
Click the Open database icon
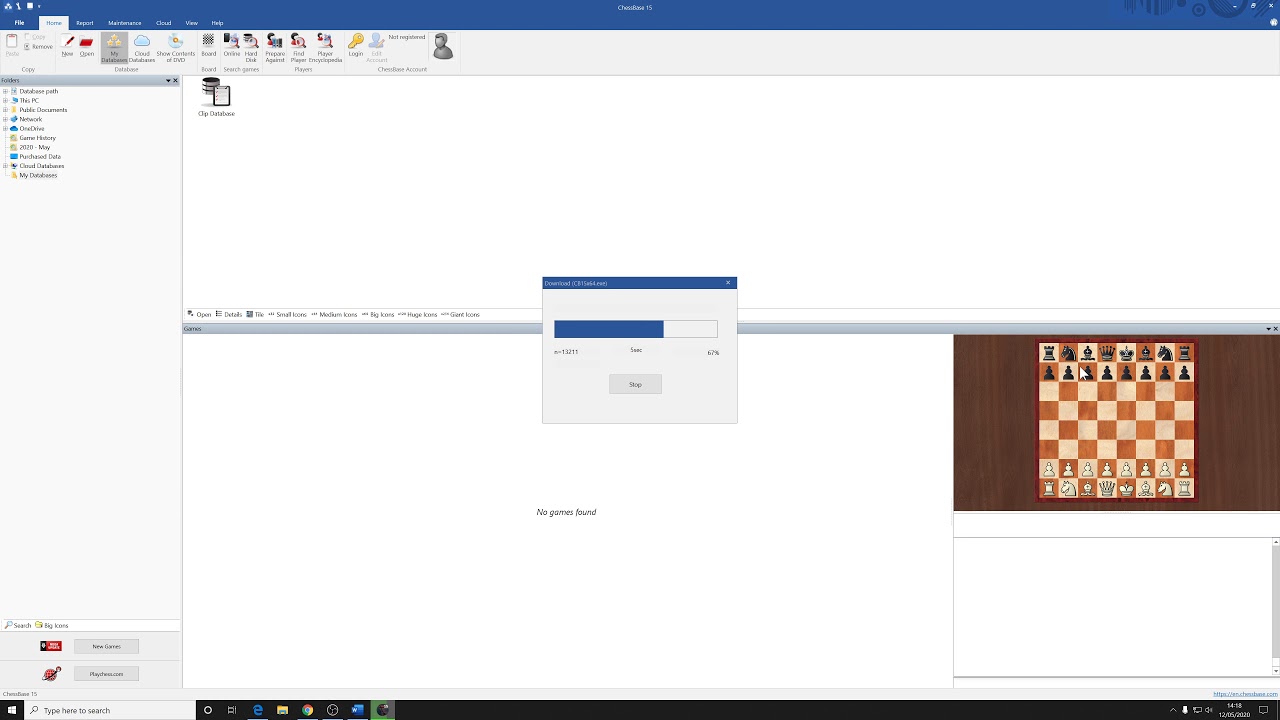pos(87,46)
